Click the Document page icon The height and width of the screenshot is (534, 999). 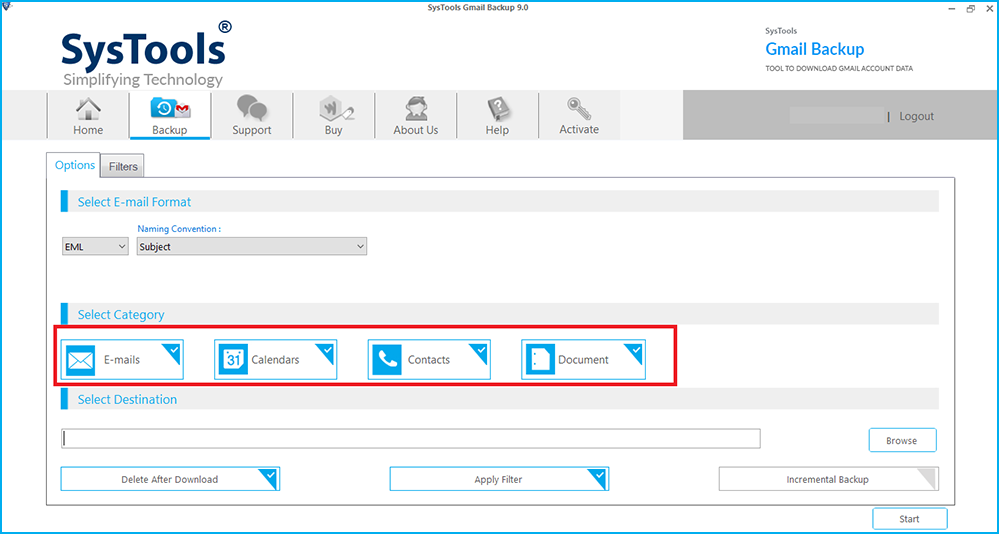pyautogui.click(x=540, y=360)
